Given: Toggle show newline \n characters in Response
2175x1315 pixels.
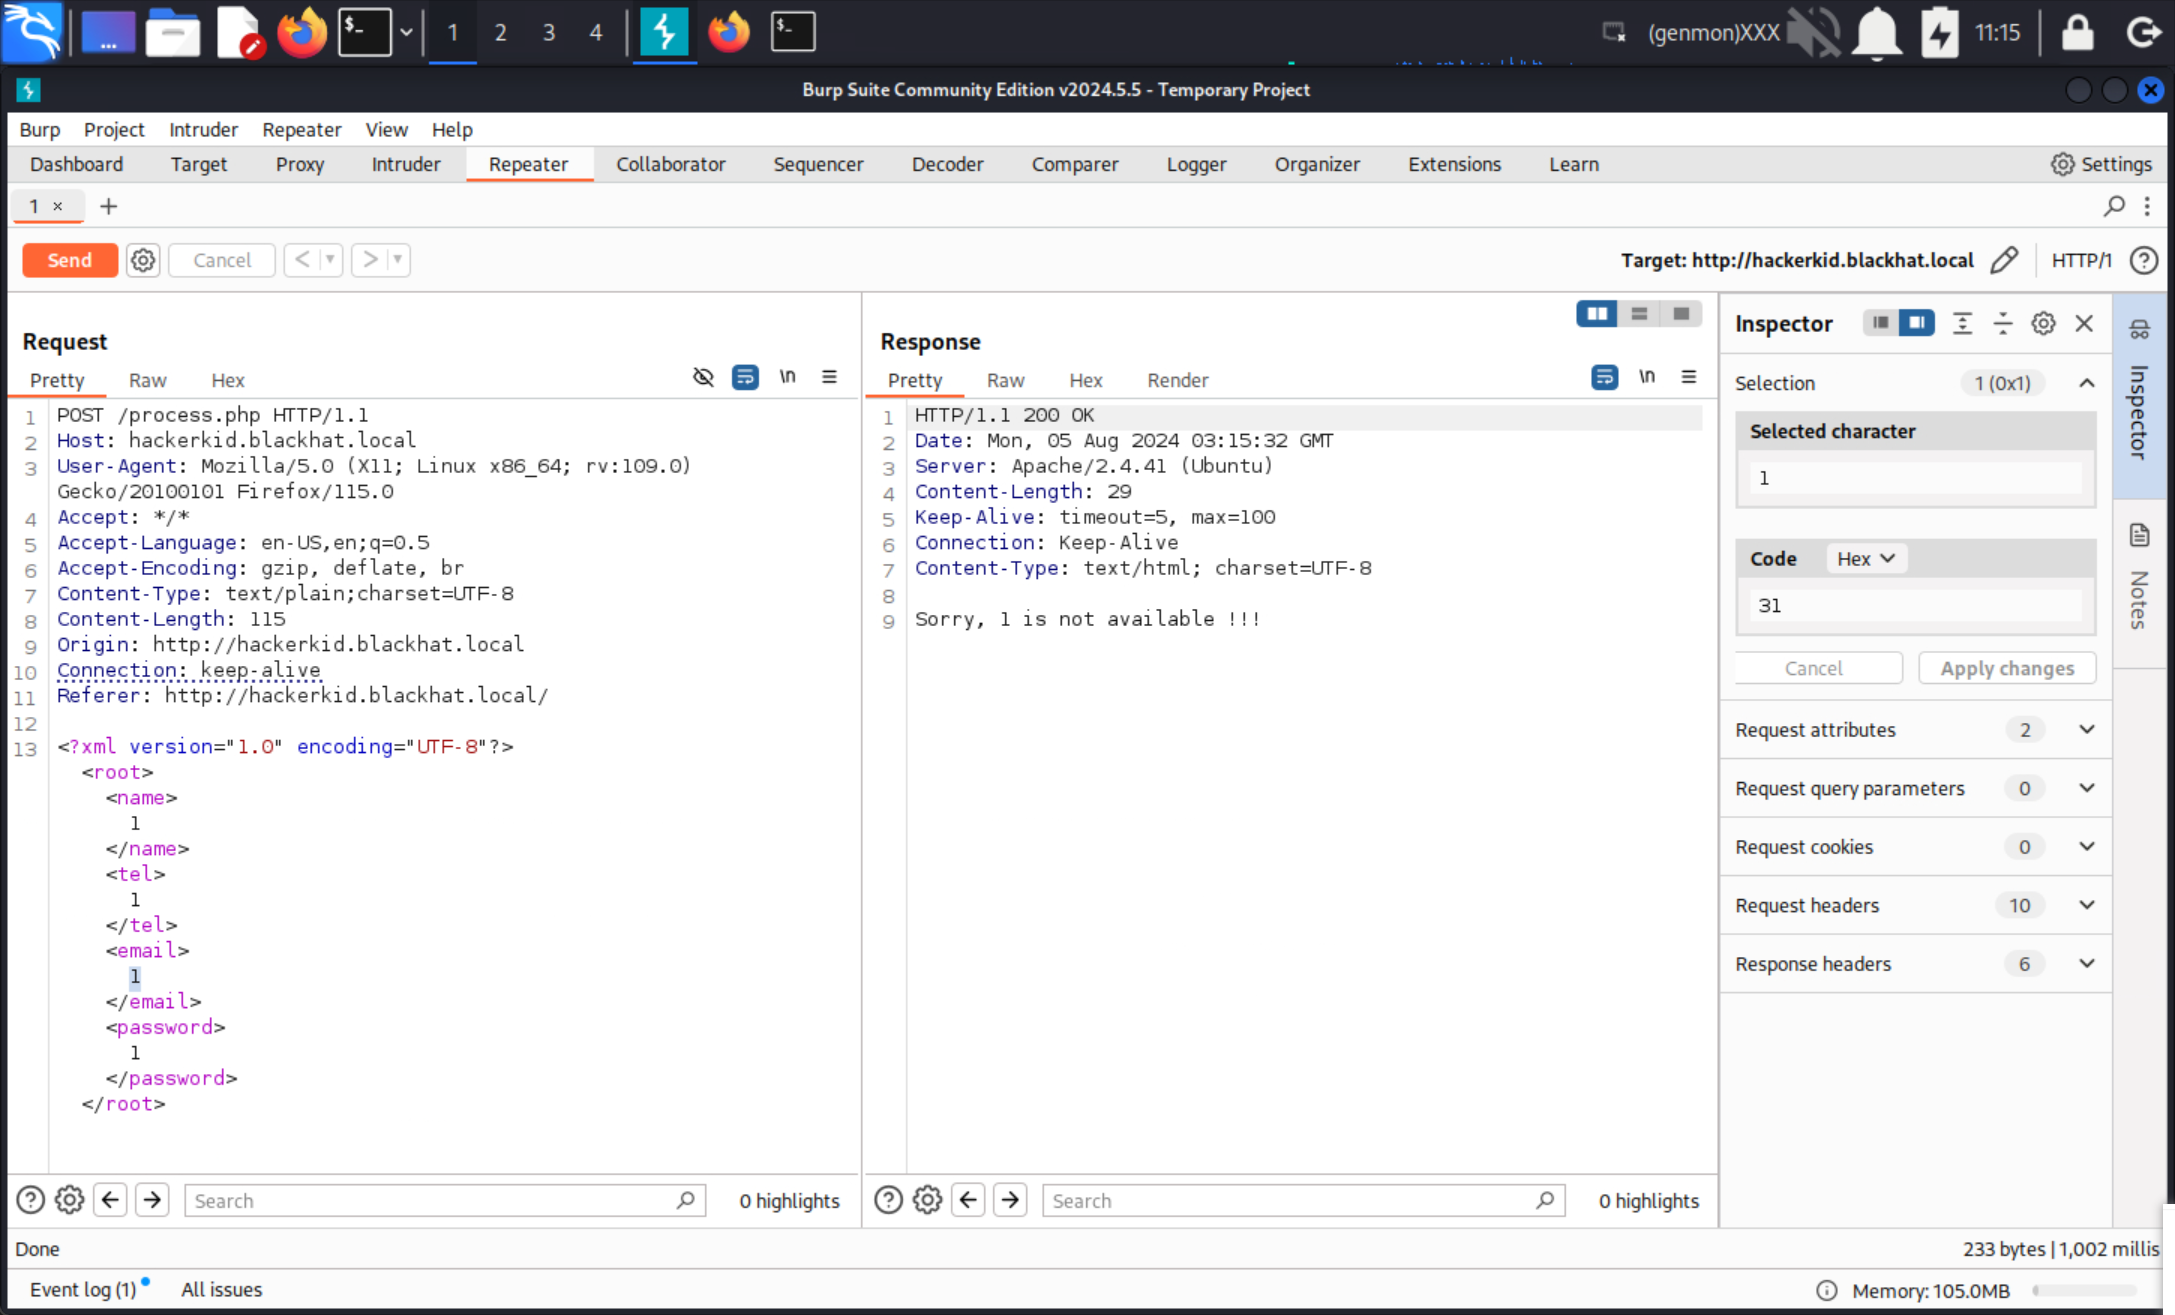Looking at the screenshot, I should pos(1647,377).
